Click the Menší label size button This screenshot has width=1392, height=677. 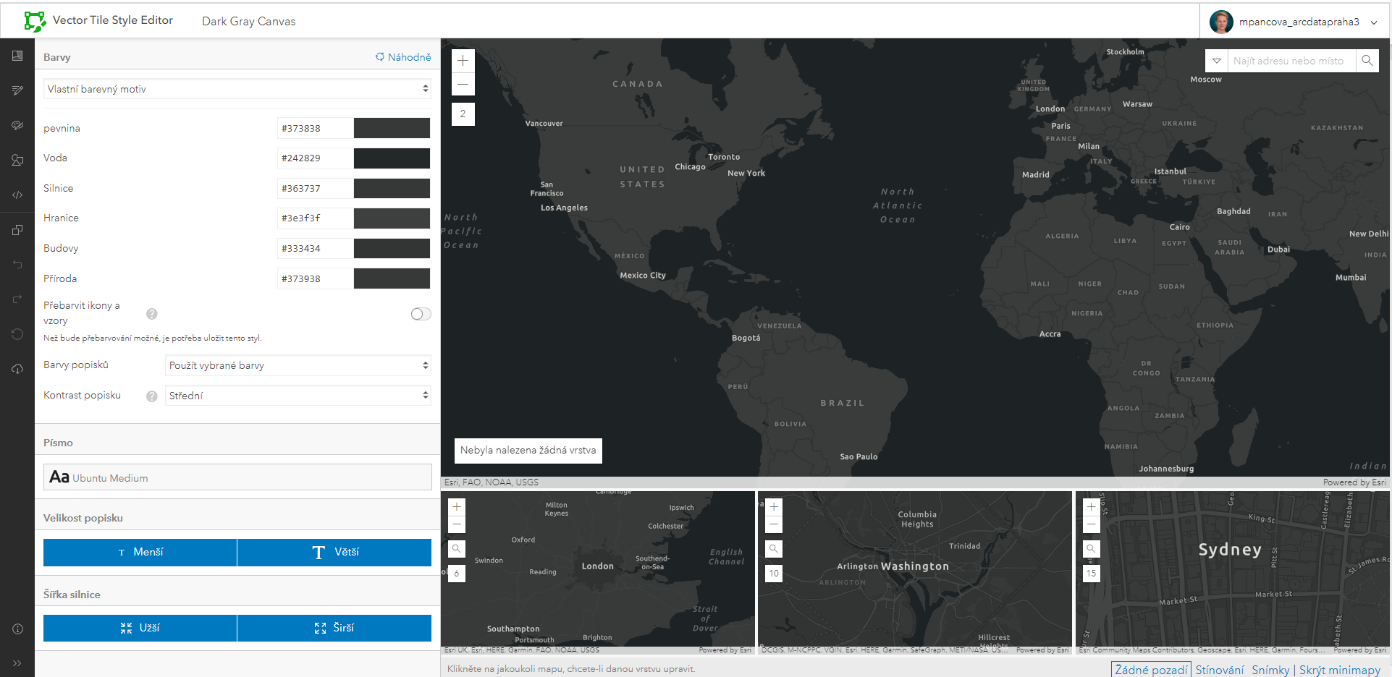point(140,552)
